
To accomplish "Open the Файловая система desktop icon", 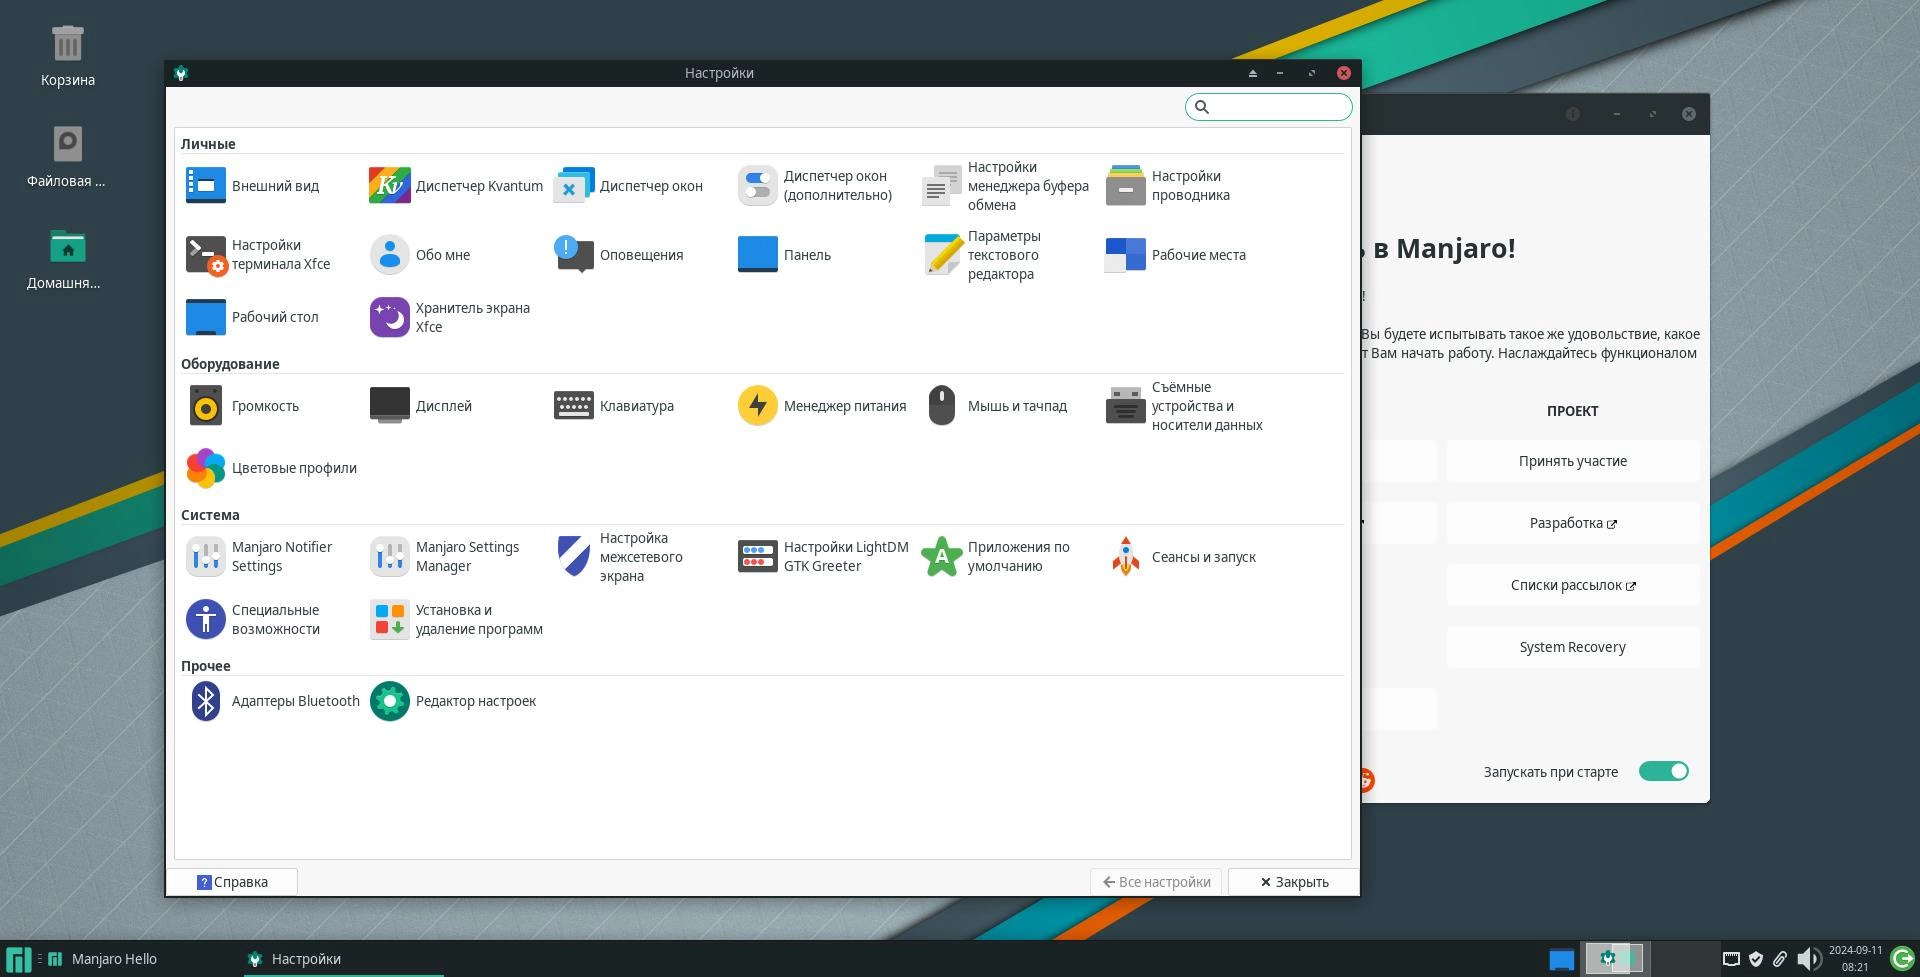I will tap(67, 156).
